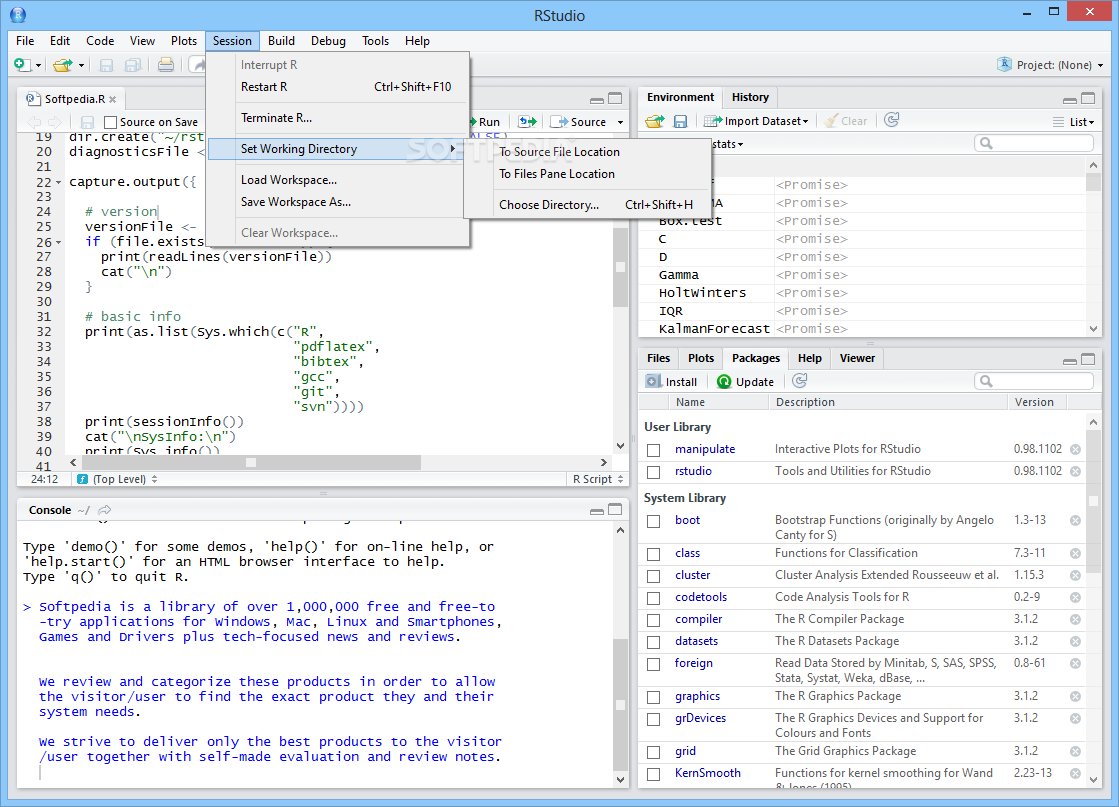The height and width of the screenshot is (807, 1119).
Task: Check the manipulate package checkbox
Action: coord(654,450)
